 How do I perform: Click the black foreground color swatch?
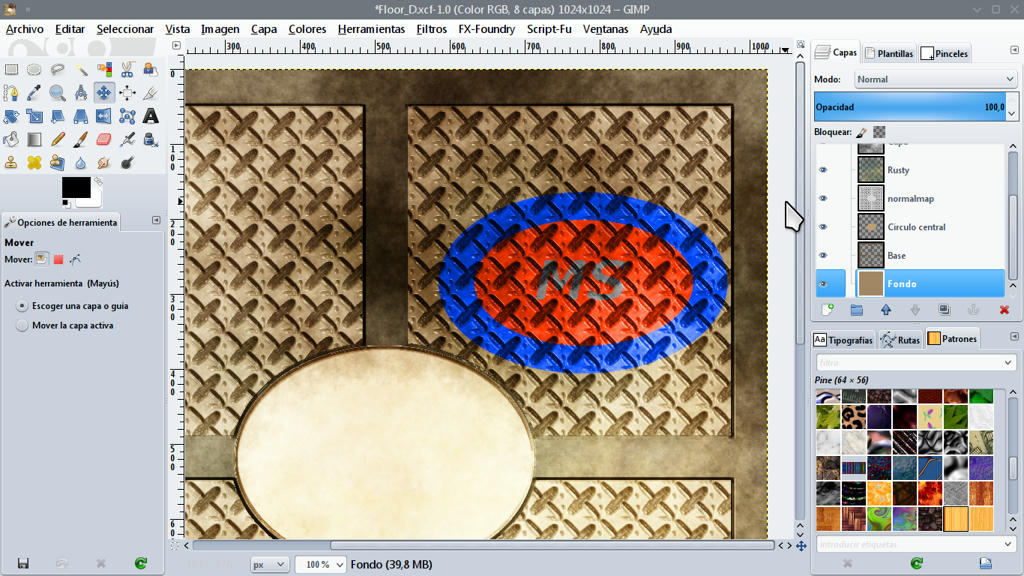click(76, 187)
